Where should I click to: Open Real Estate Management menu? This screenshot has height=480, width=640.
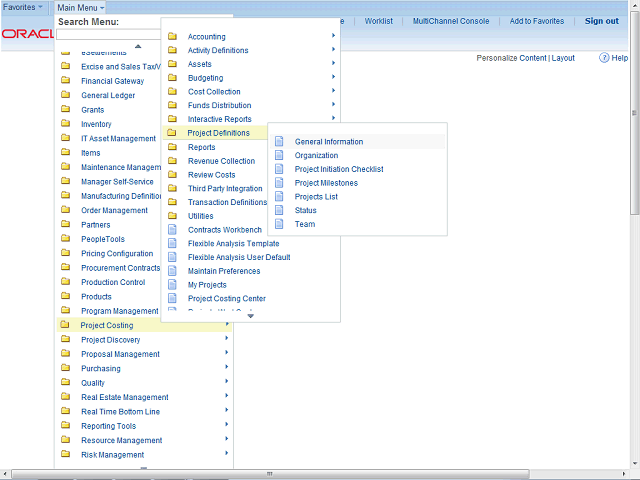pyautogui.click(x=124, y=397)
